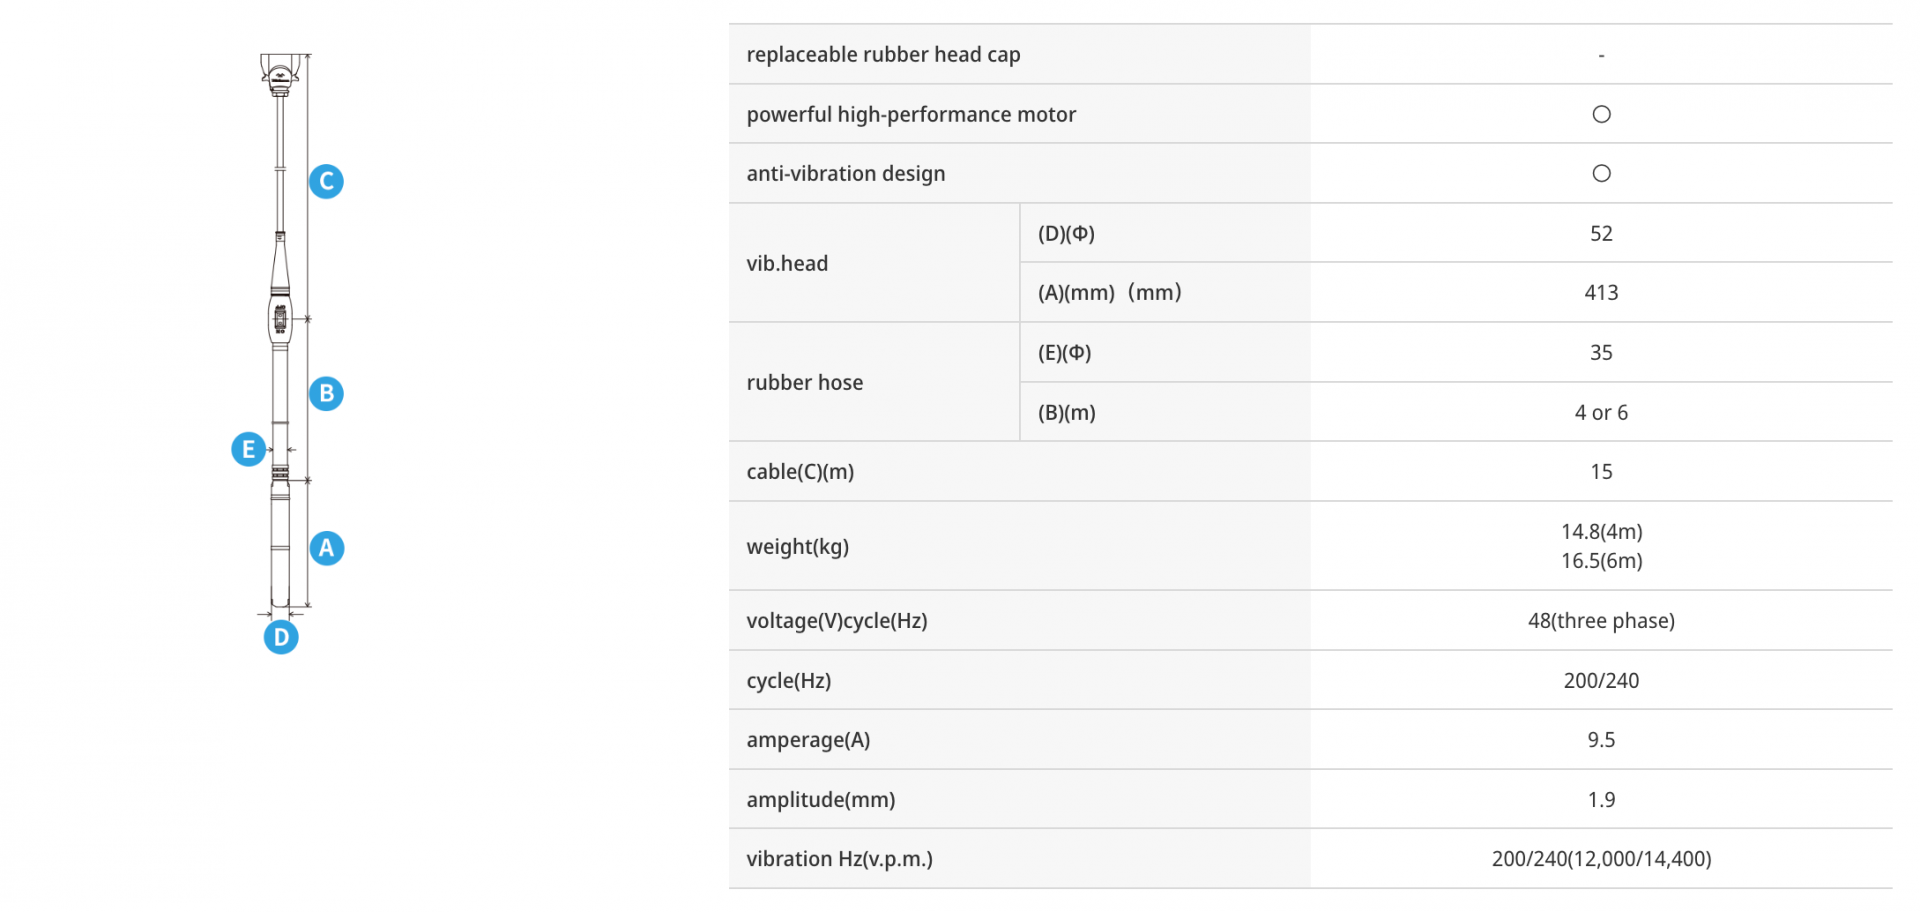Viewport: 1920px width, 912px height.
Task: Click the "rubber hose" row header
Action: (804, 382)
